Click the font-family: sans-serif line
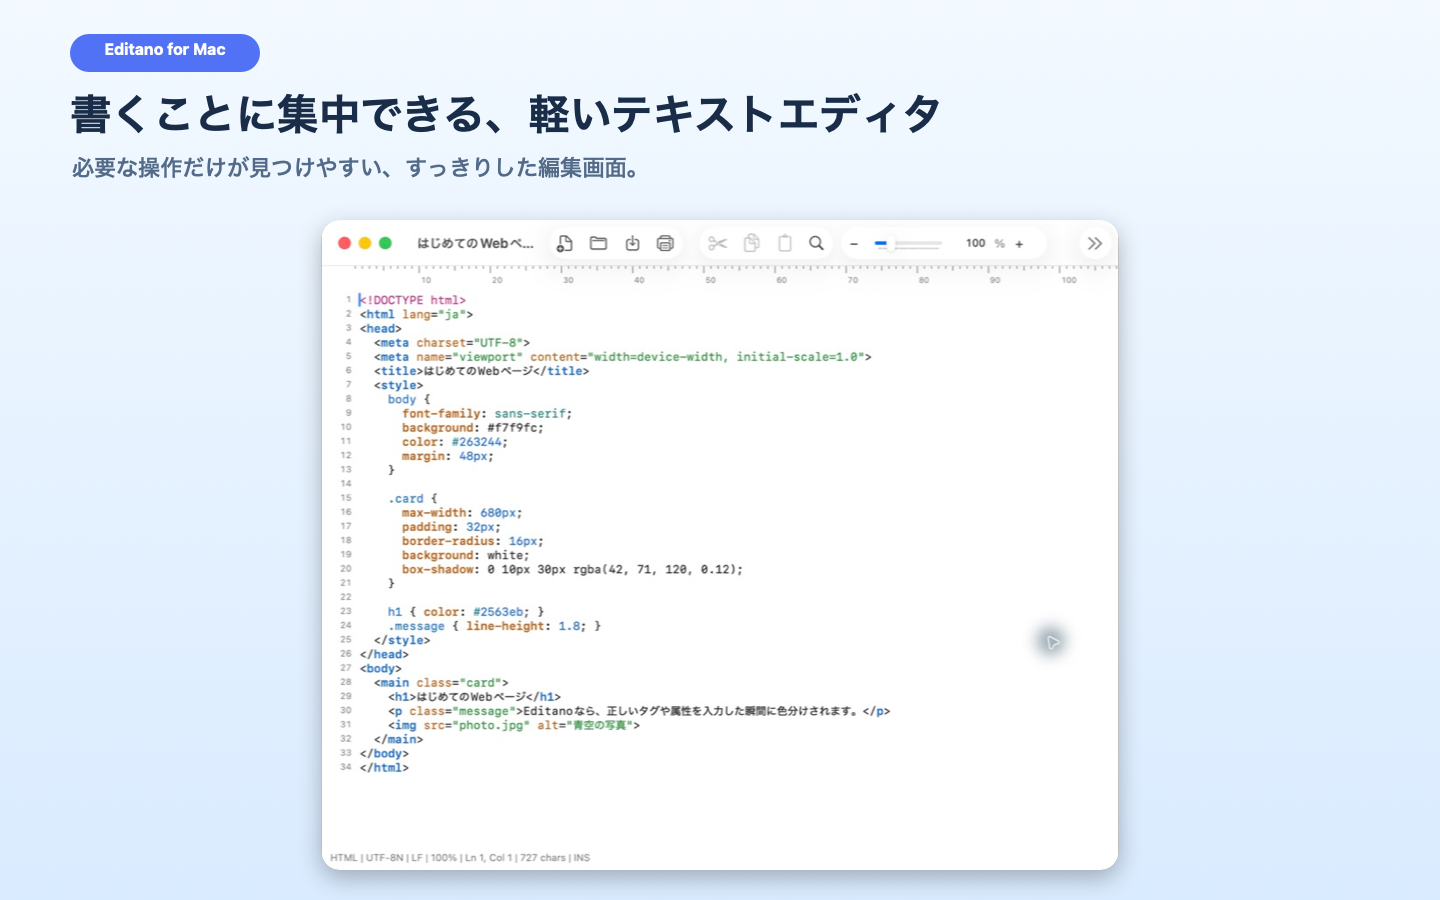Image resolution: width=1440 pixels, height=900 pixels. [x=487, y=413]
